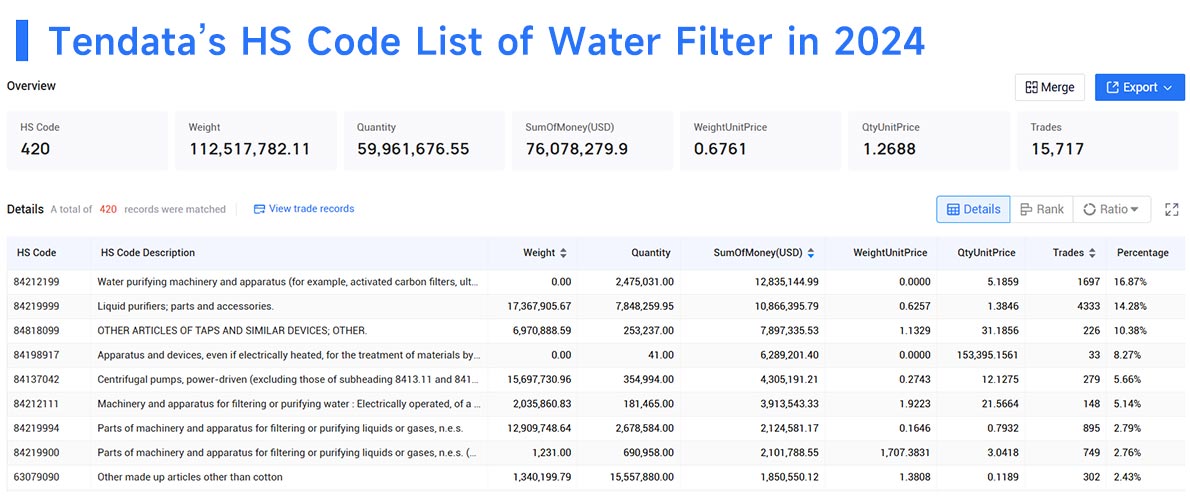Click 'Centrifugal pumps, power-driven' description
The width and height of the screenshot is (1190, 500).
point(288,379)
